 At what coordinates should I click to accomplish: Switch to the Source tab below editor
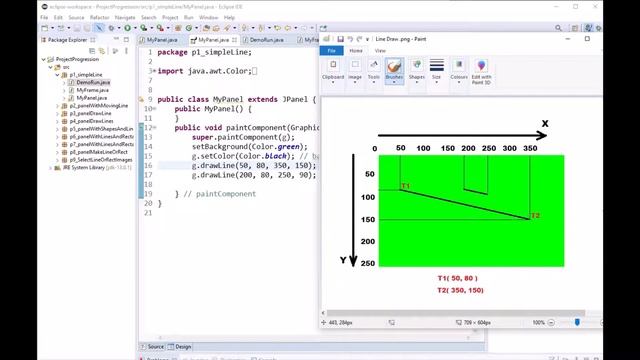[x=152, y=347]
